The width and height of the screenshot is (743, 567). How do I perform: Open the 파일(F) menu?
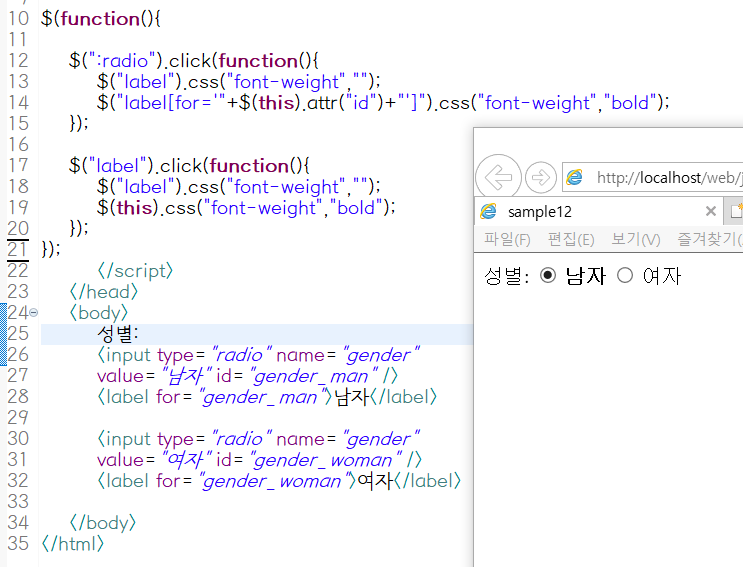(507, 239)
